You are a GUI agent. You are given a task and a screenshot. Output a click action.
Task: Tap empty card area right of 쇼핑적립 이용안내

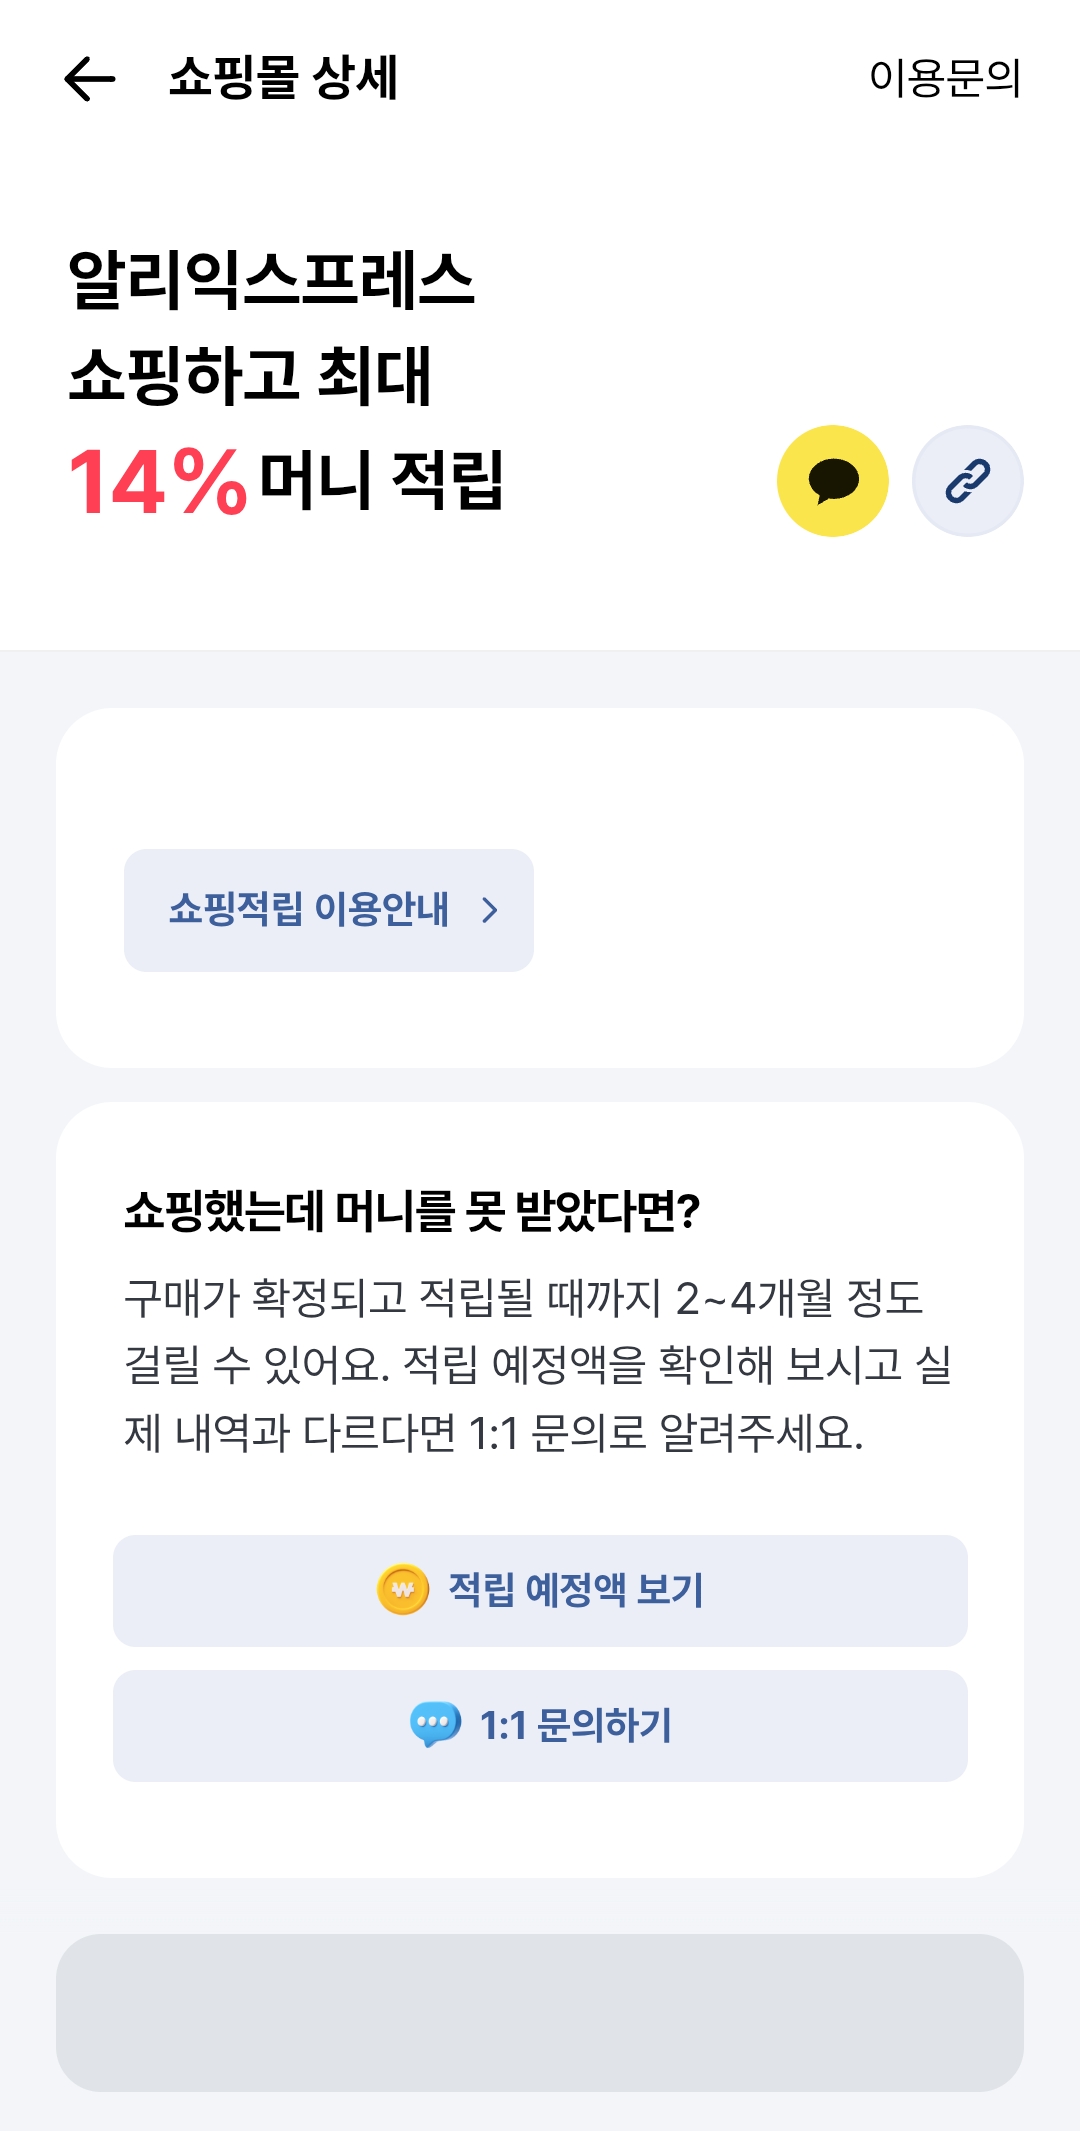(780, 910)
